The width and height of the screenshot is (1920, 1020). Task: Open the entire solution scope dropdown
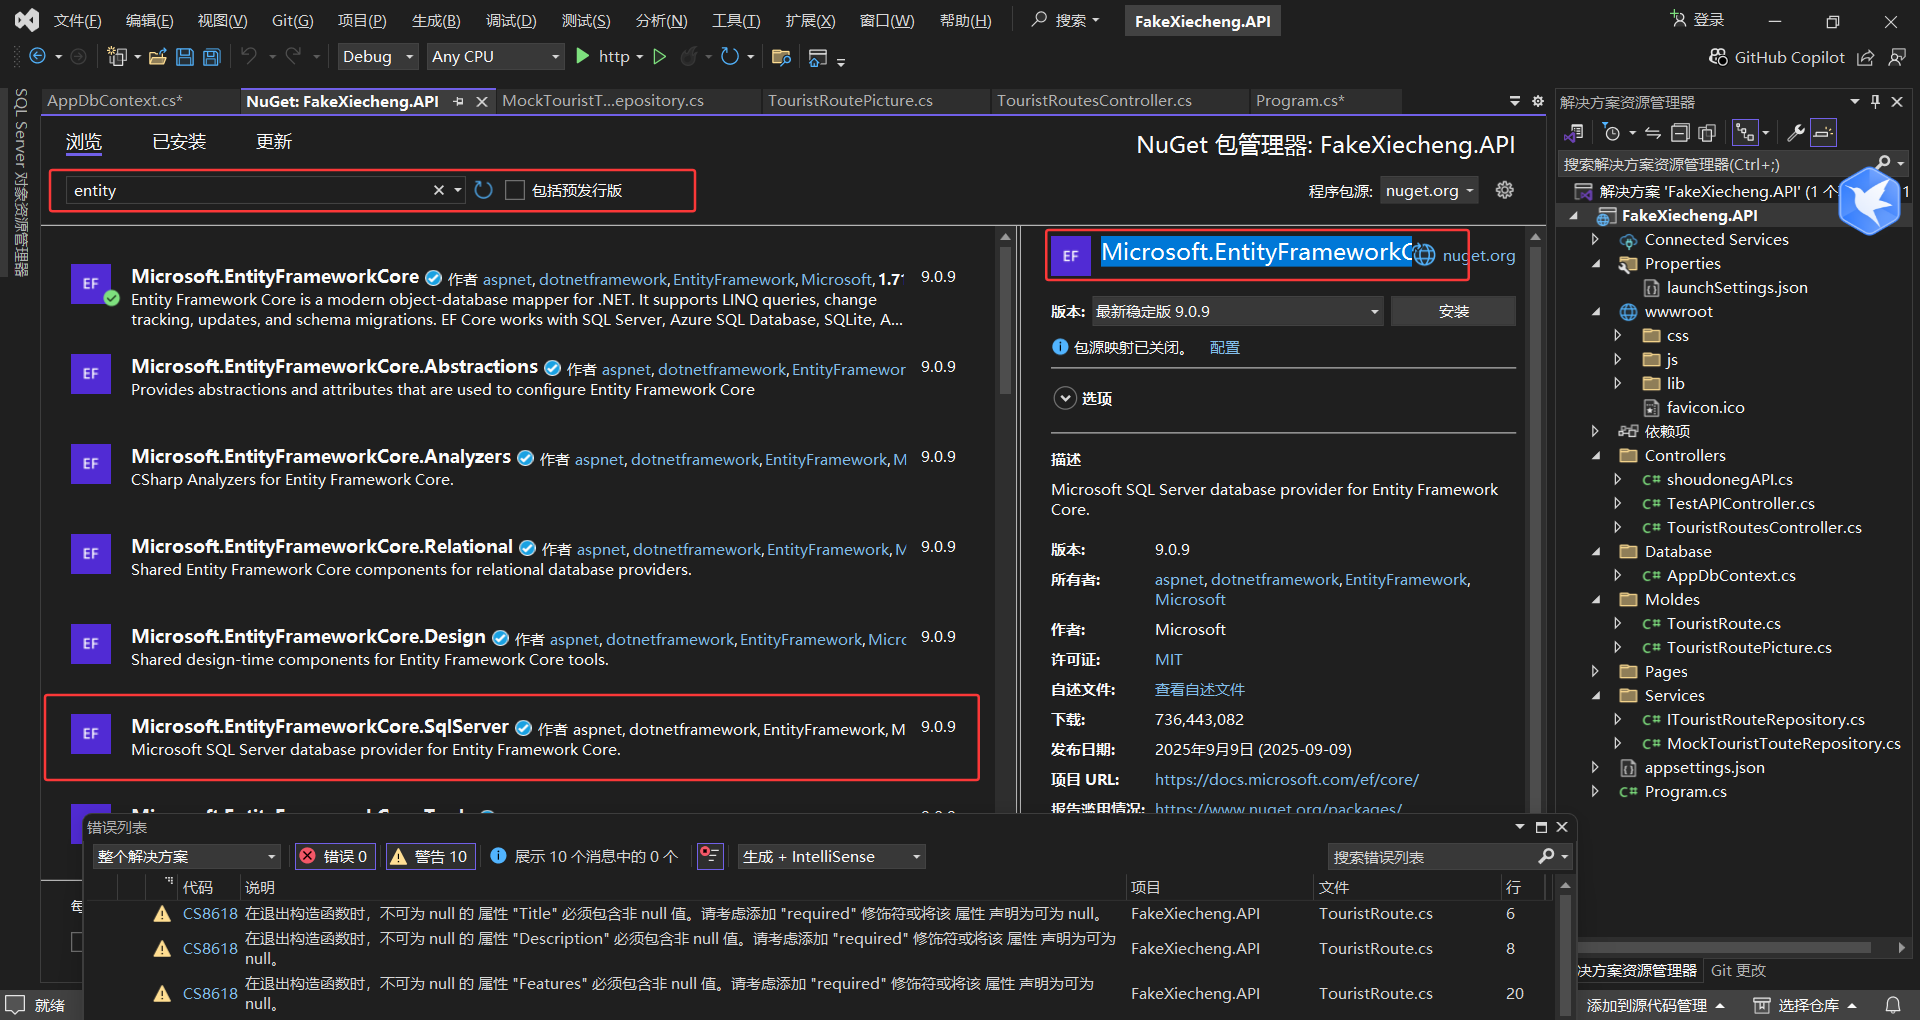(x=187, y=856)
